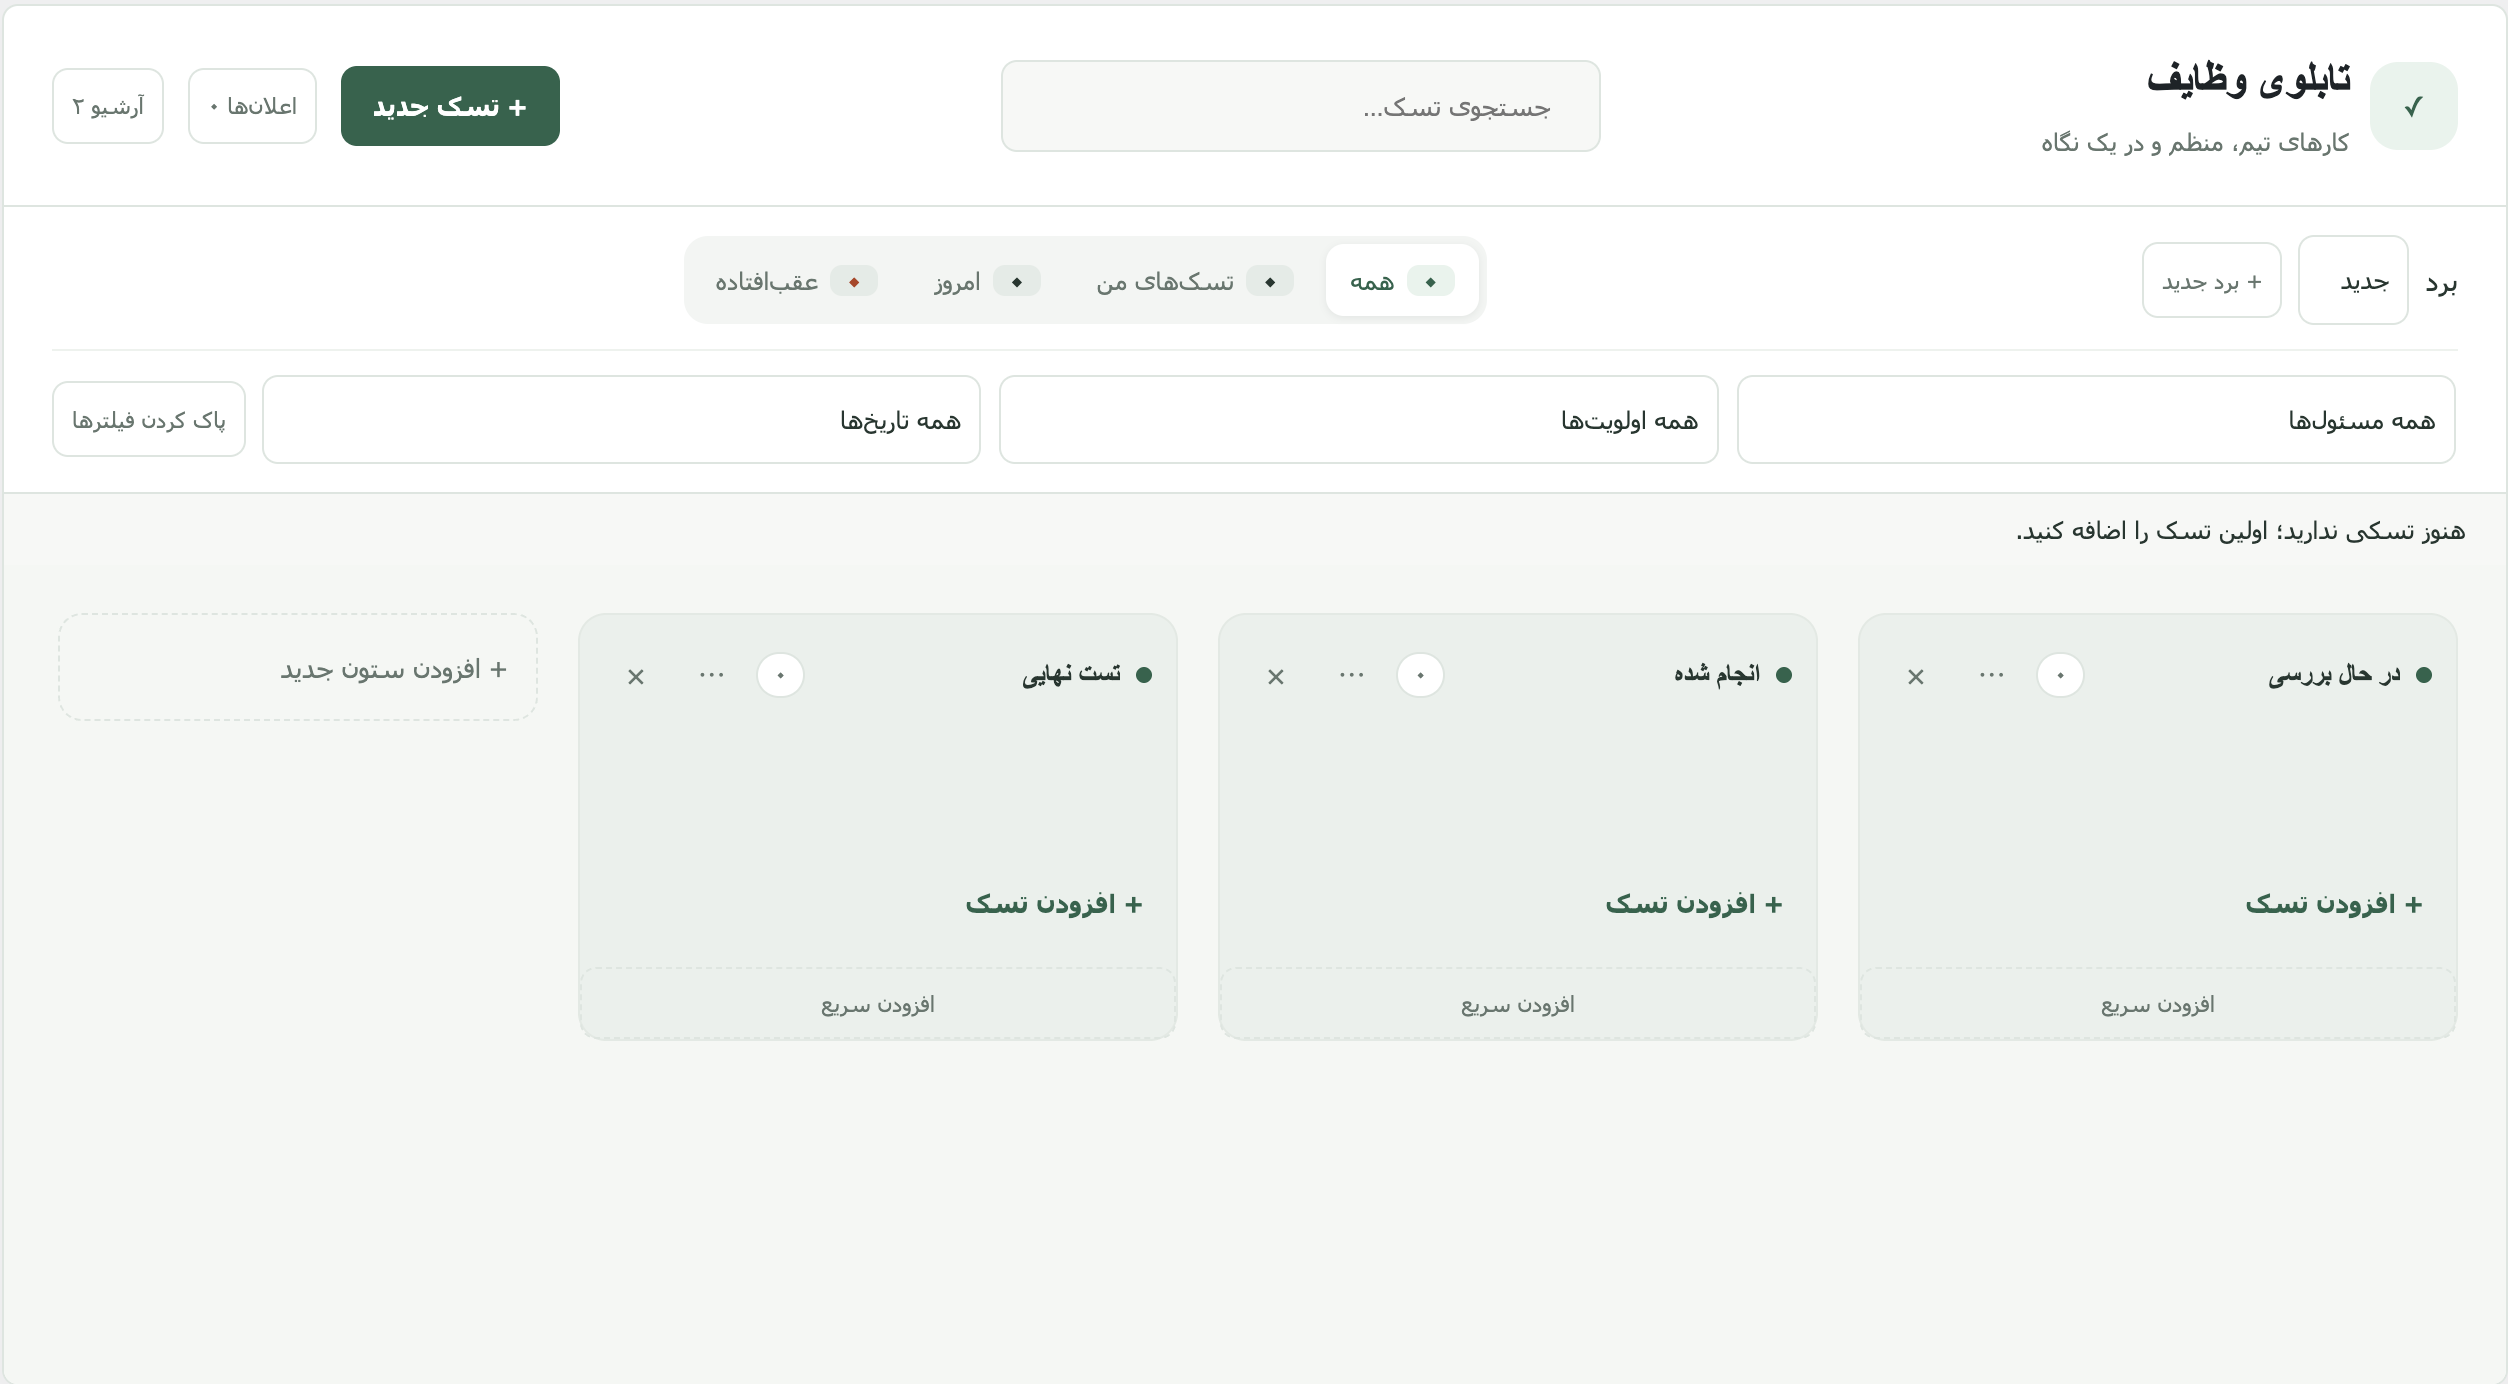The height and width of the screenshot is (1384, 2508).
Task: Open the three-dot menu of تست نهایی column
Action: coord(711,675)
